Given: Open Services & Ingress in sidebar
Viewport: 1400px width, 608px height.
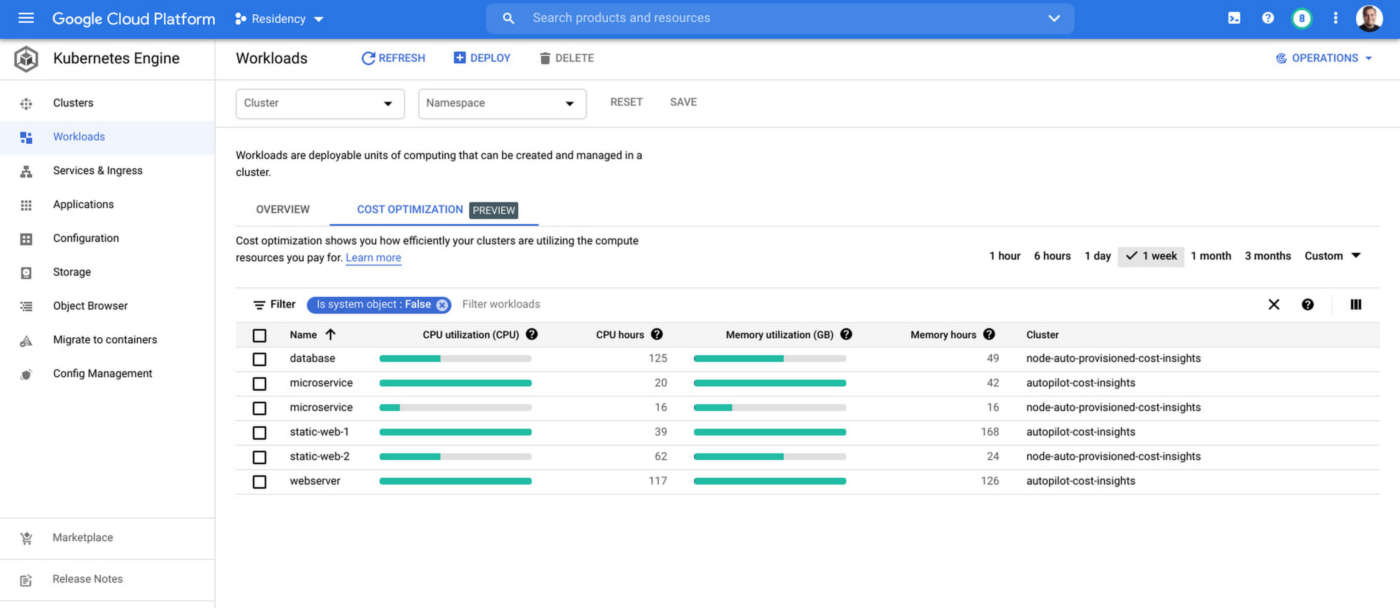Looking at the screenshot, I should pyautogui.click(x=97, y=171).
